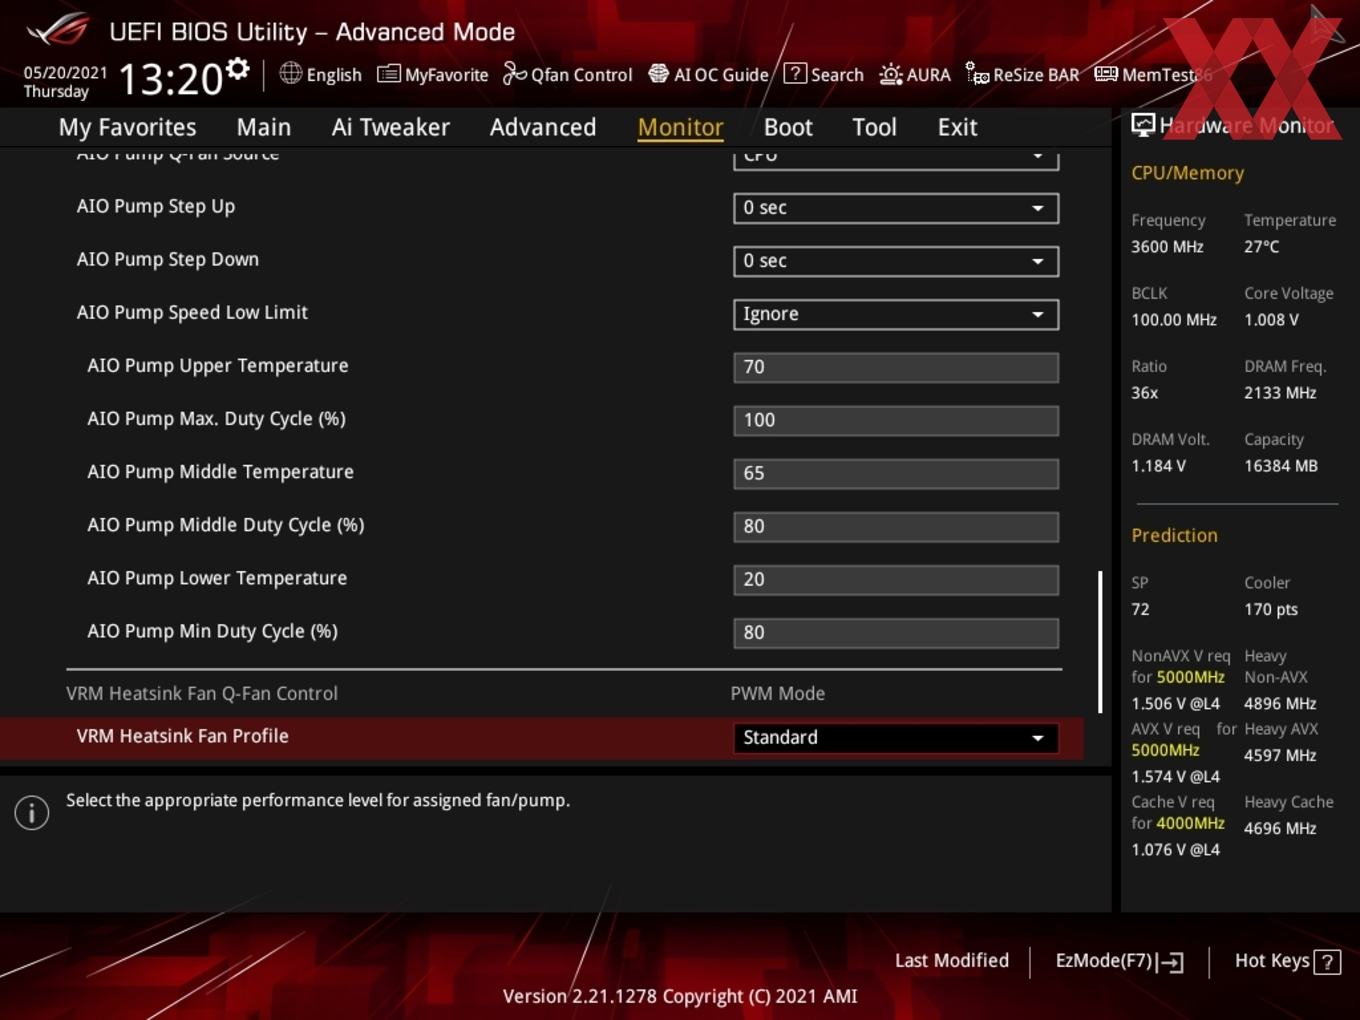Select VRM Heatsink Fan Profile row label
The width and height of the screenshot is (1360, 1020).
coord(183,736)
